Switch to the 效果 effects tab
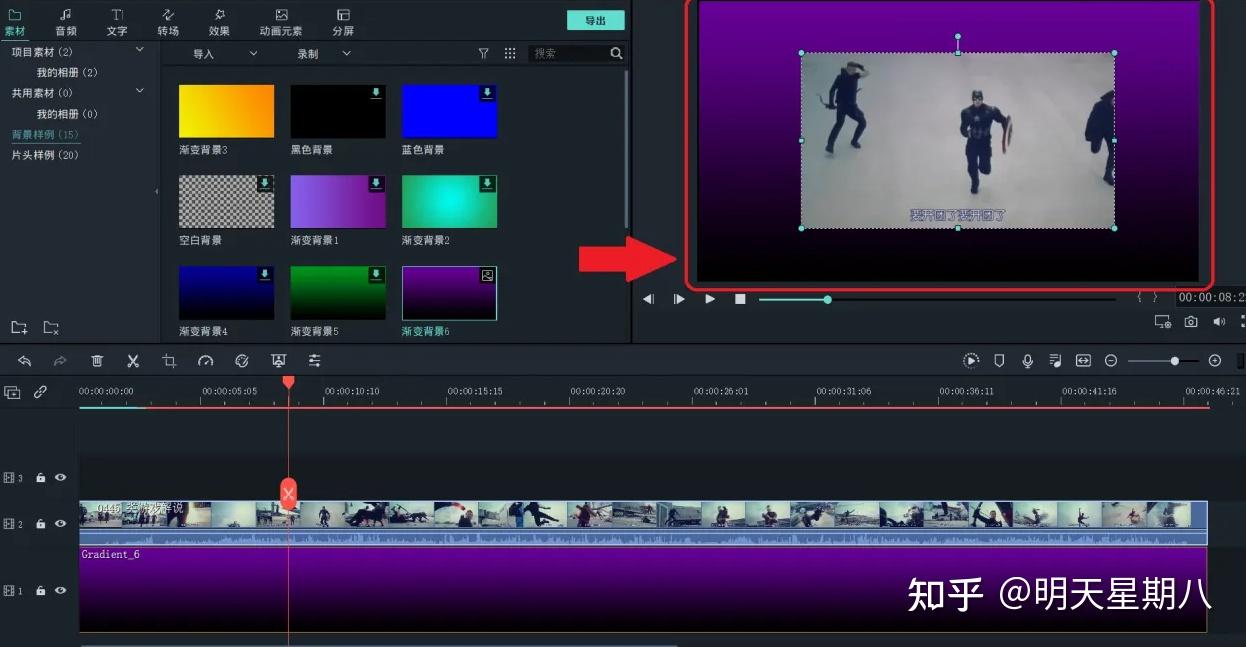 click(220, 22)
